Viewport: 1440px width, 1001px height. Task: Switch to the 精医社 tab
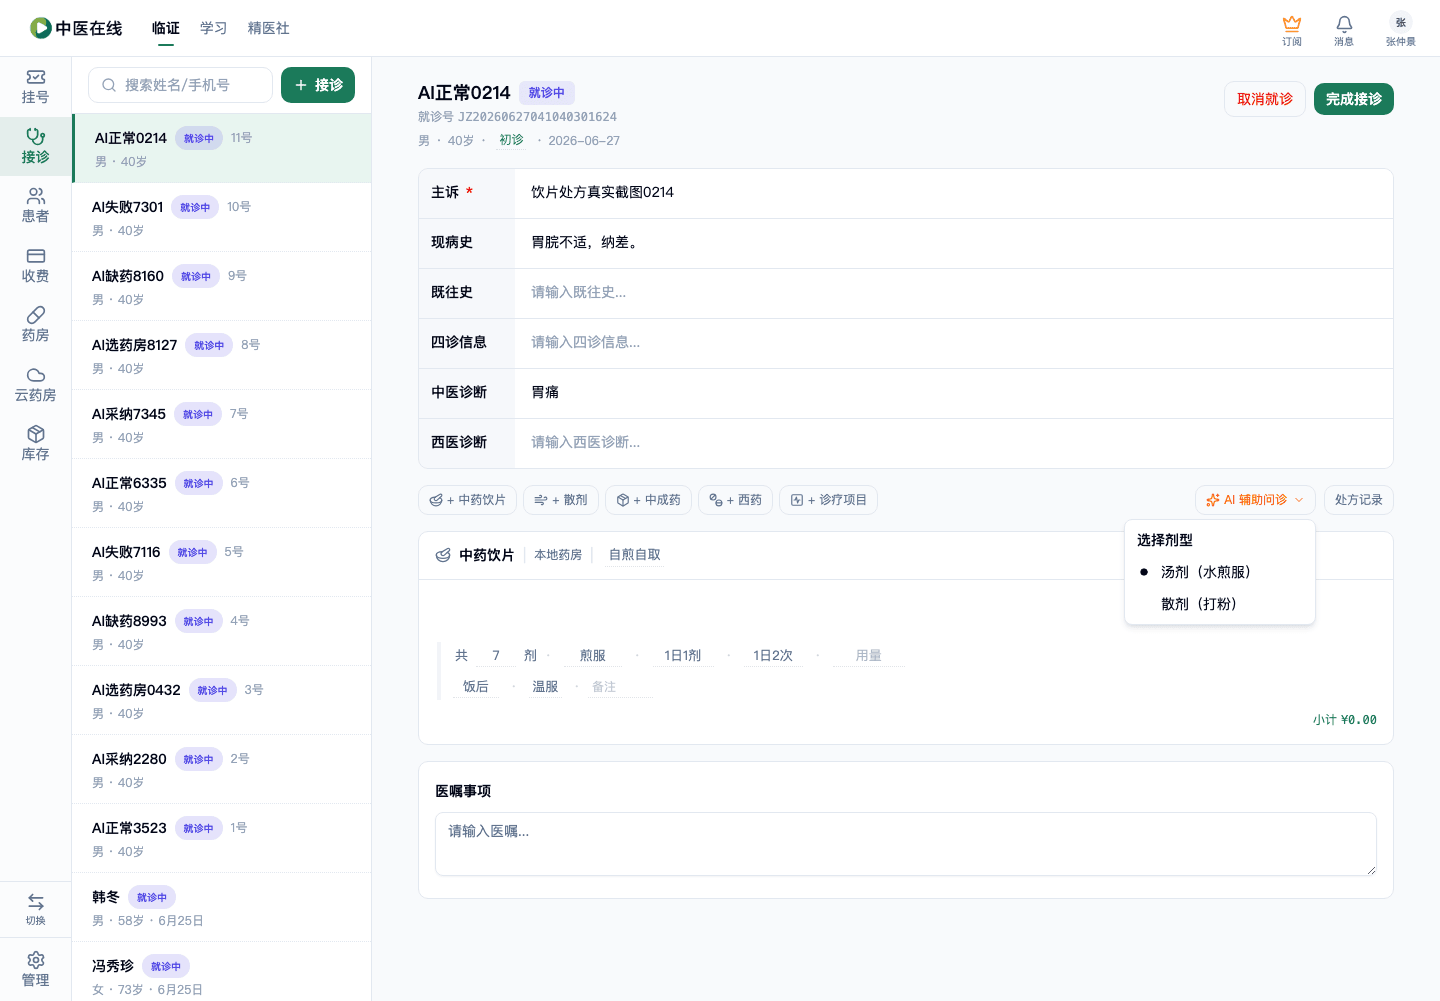[x=269, y=28]
